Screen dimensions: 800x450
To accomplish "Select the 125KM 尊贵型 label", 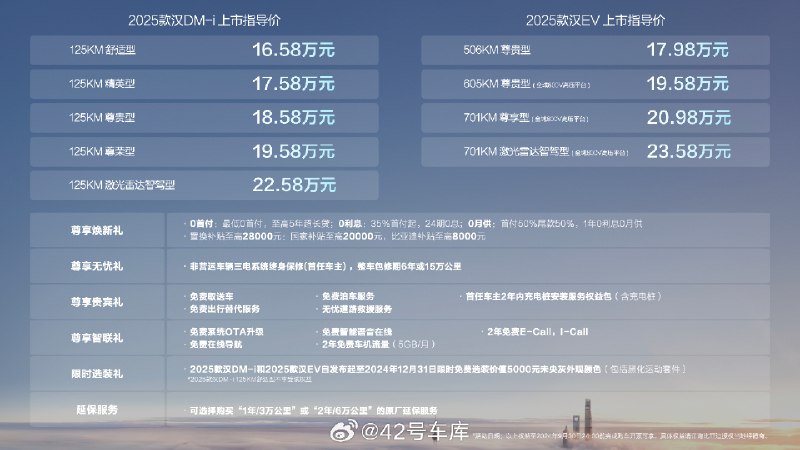I will point(102,117).
